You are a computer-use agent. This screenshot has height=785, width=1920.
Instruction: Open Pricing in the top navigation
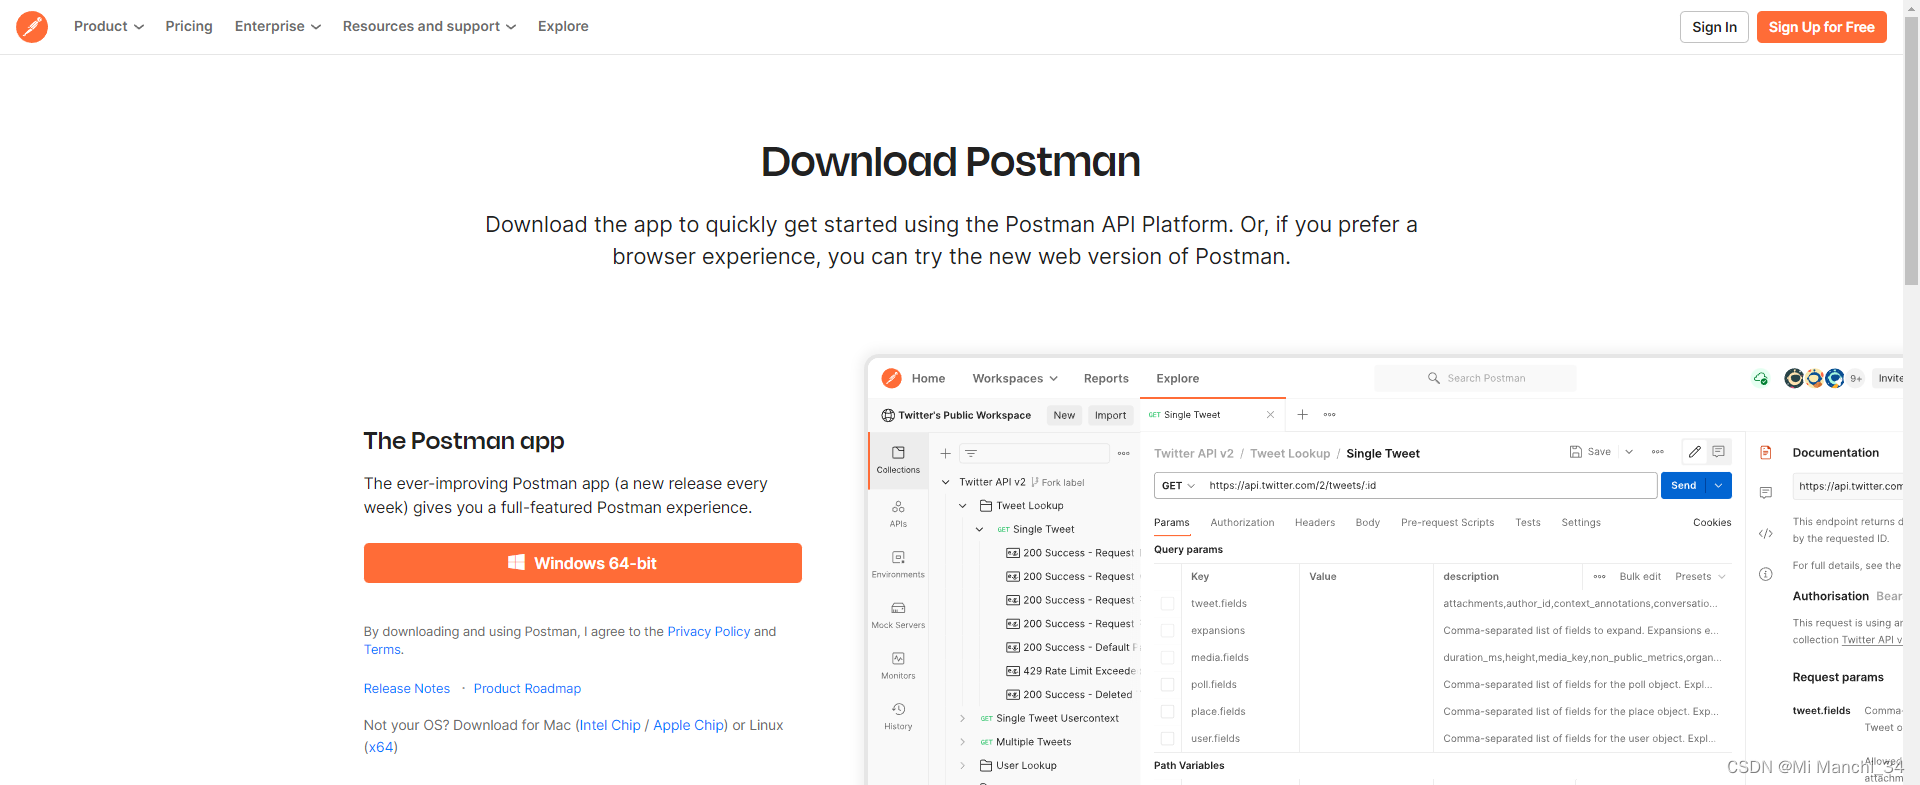189,26
